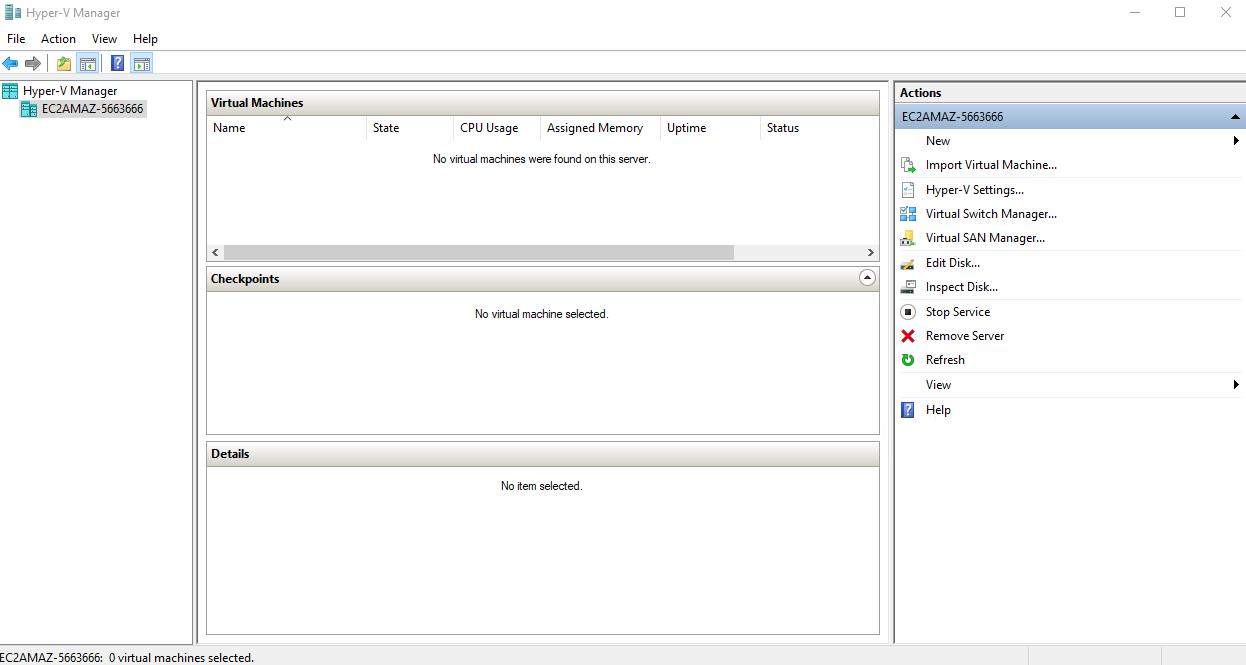This screenshot has width=1246, height=665.
Task: Click the EC2AMAZ-5663666 server icon in tree
Action: coord(29,109)
